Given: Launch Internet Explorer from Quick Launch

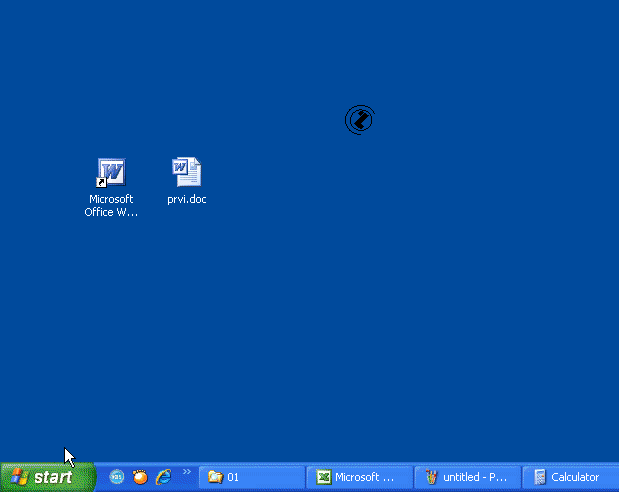Looking at the screenshot, I should click(163, 477).
